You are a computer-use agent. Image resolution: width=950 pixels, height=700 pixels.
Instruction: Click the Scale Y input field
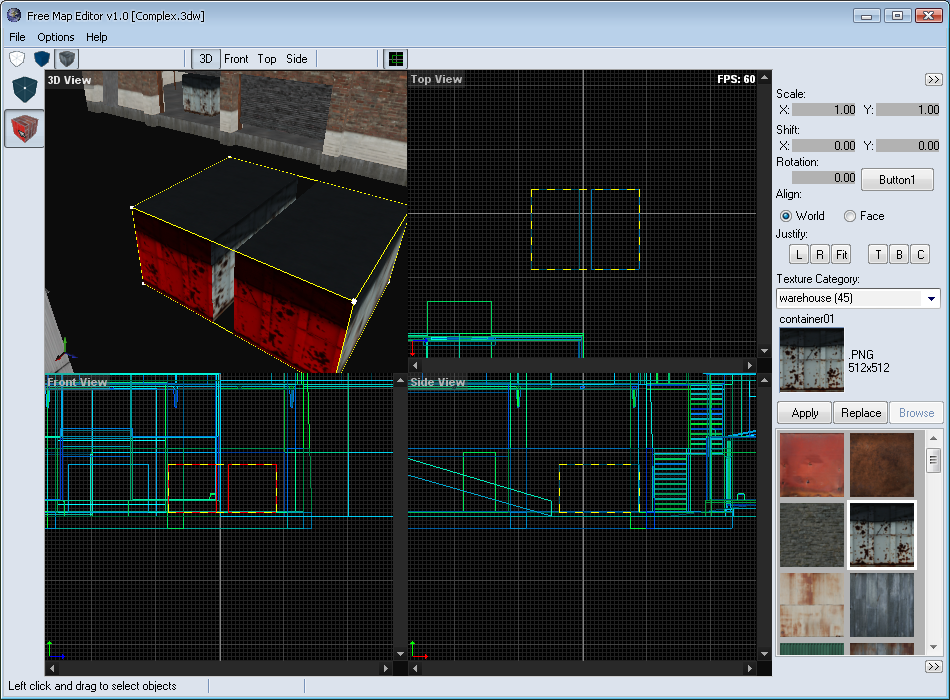pos(908,110)
